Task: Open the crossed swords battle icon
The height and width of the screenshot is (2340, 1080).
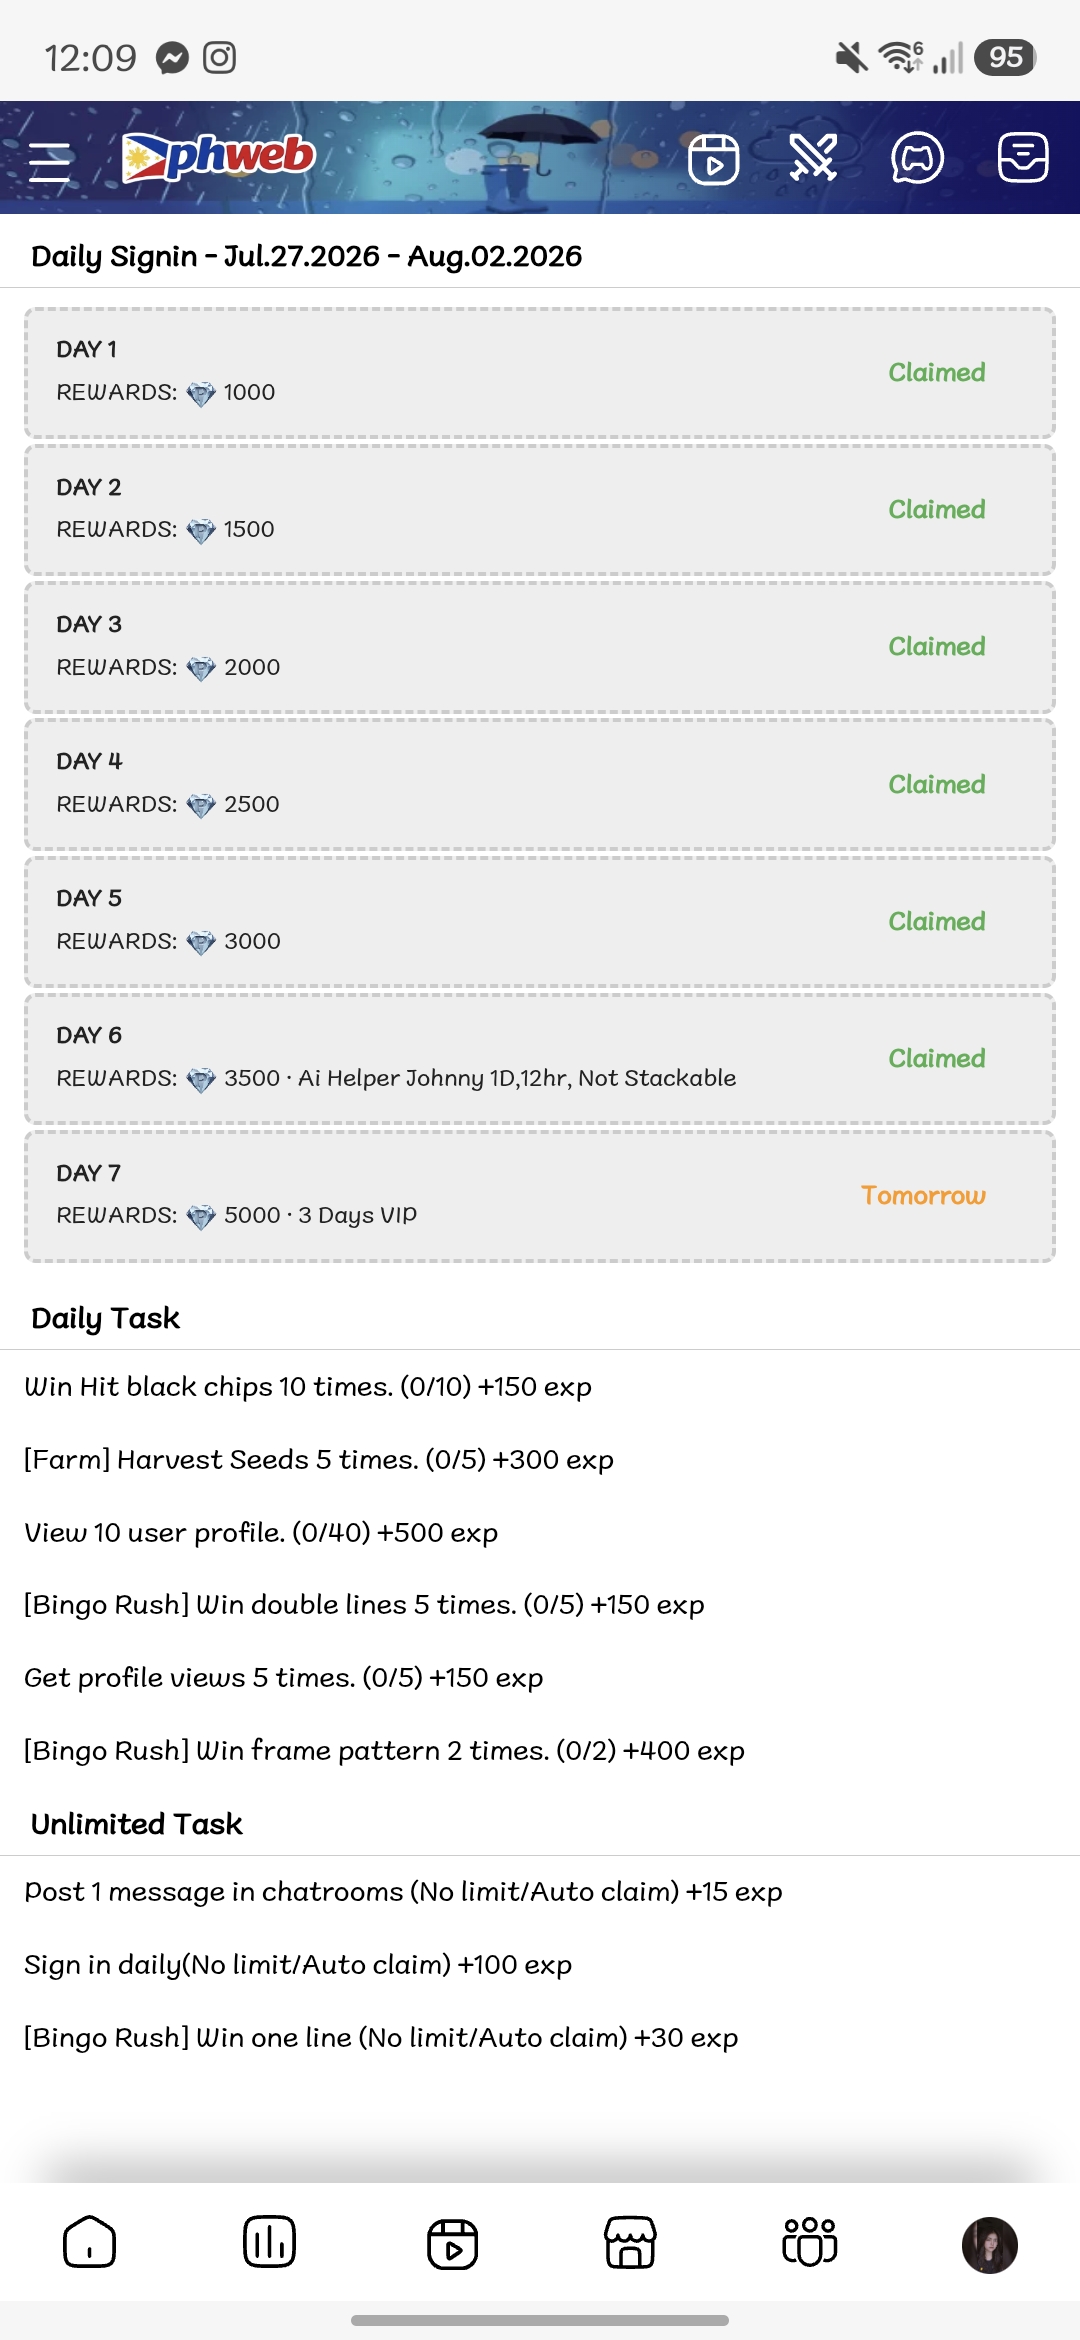Action: coord(813,158)
